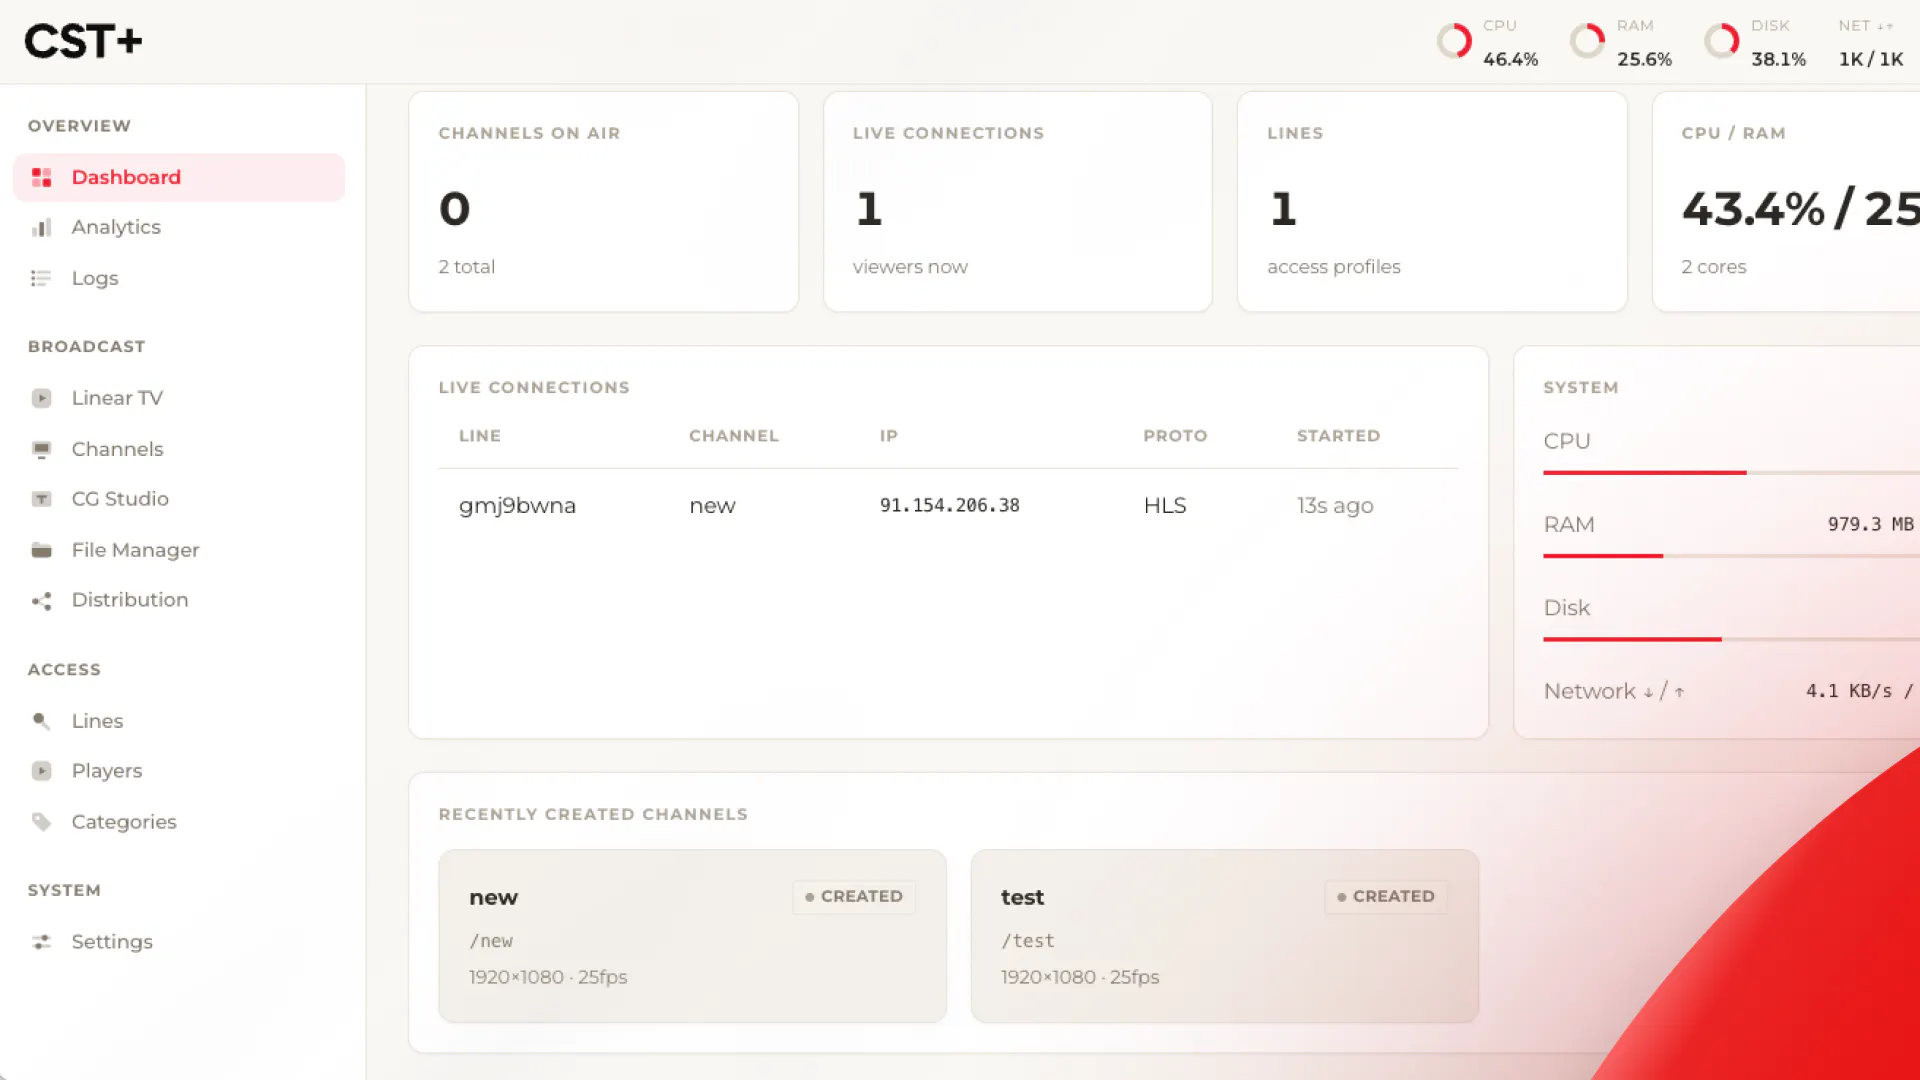Click the Linear TV play icon
The image size is (1920, 1080).
click(x=41, y=399)
